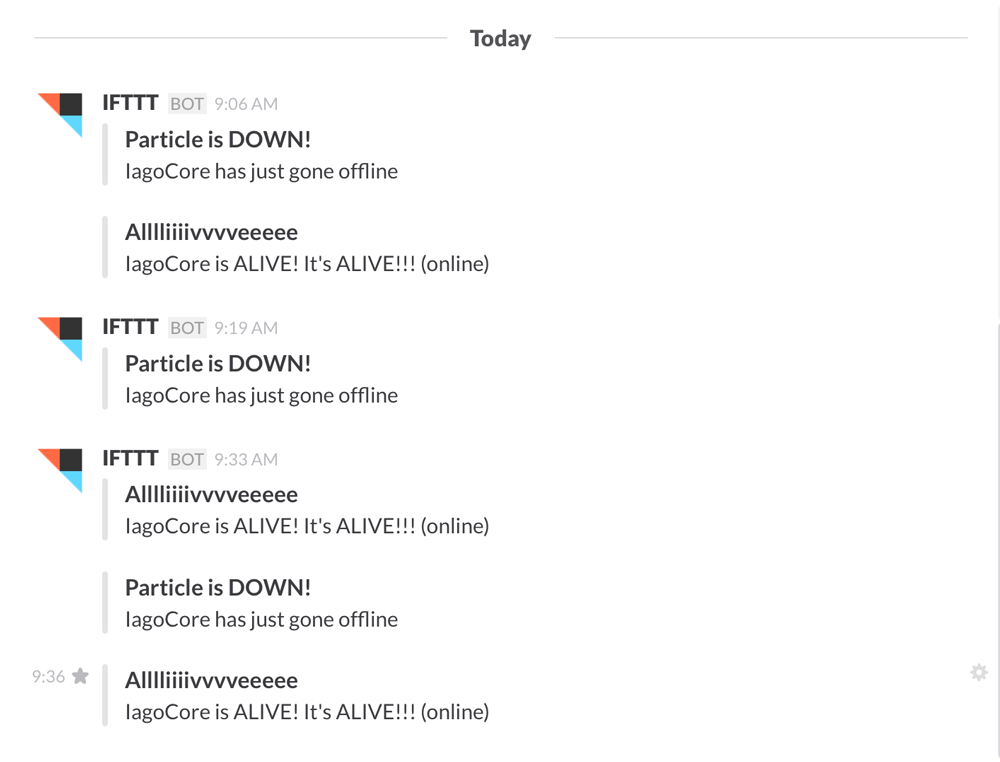
Task: Open IFTTT sender name at 9:19 AM
Action: (x=130, y=327)
